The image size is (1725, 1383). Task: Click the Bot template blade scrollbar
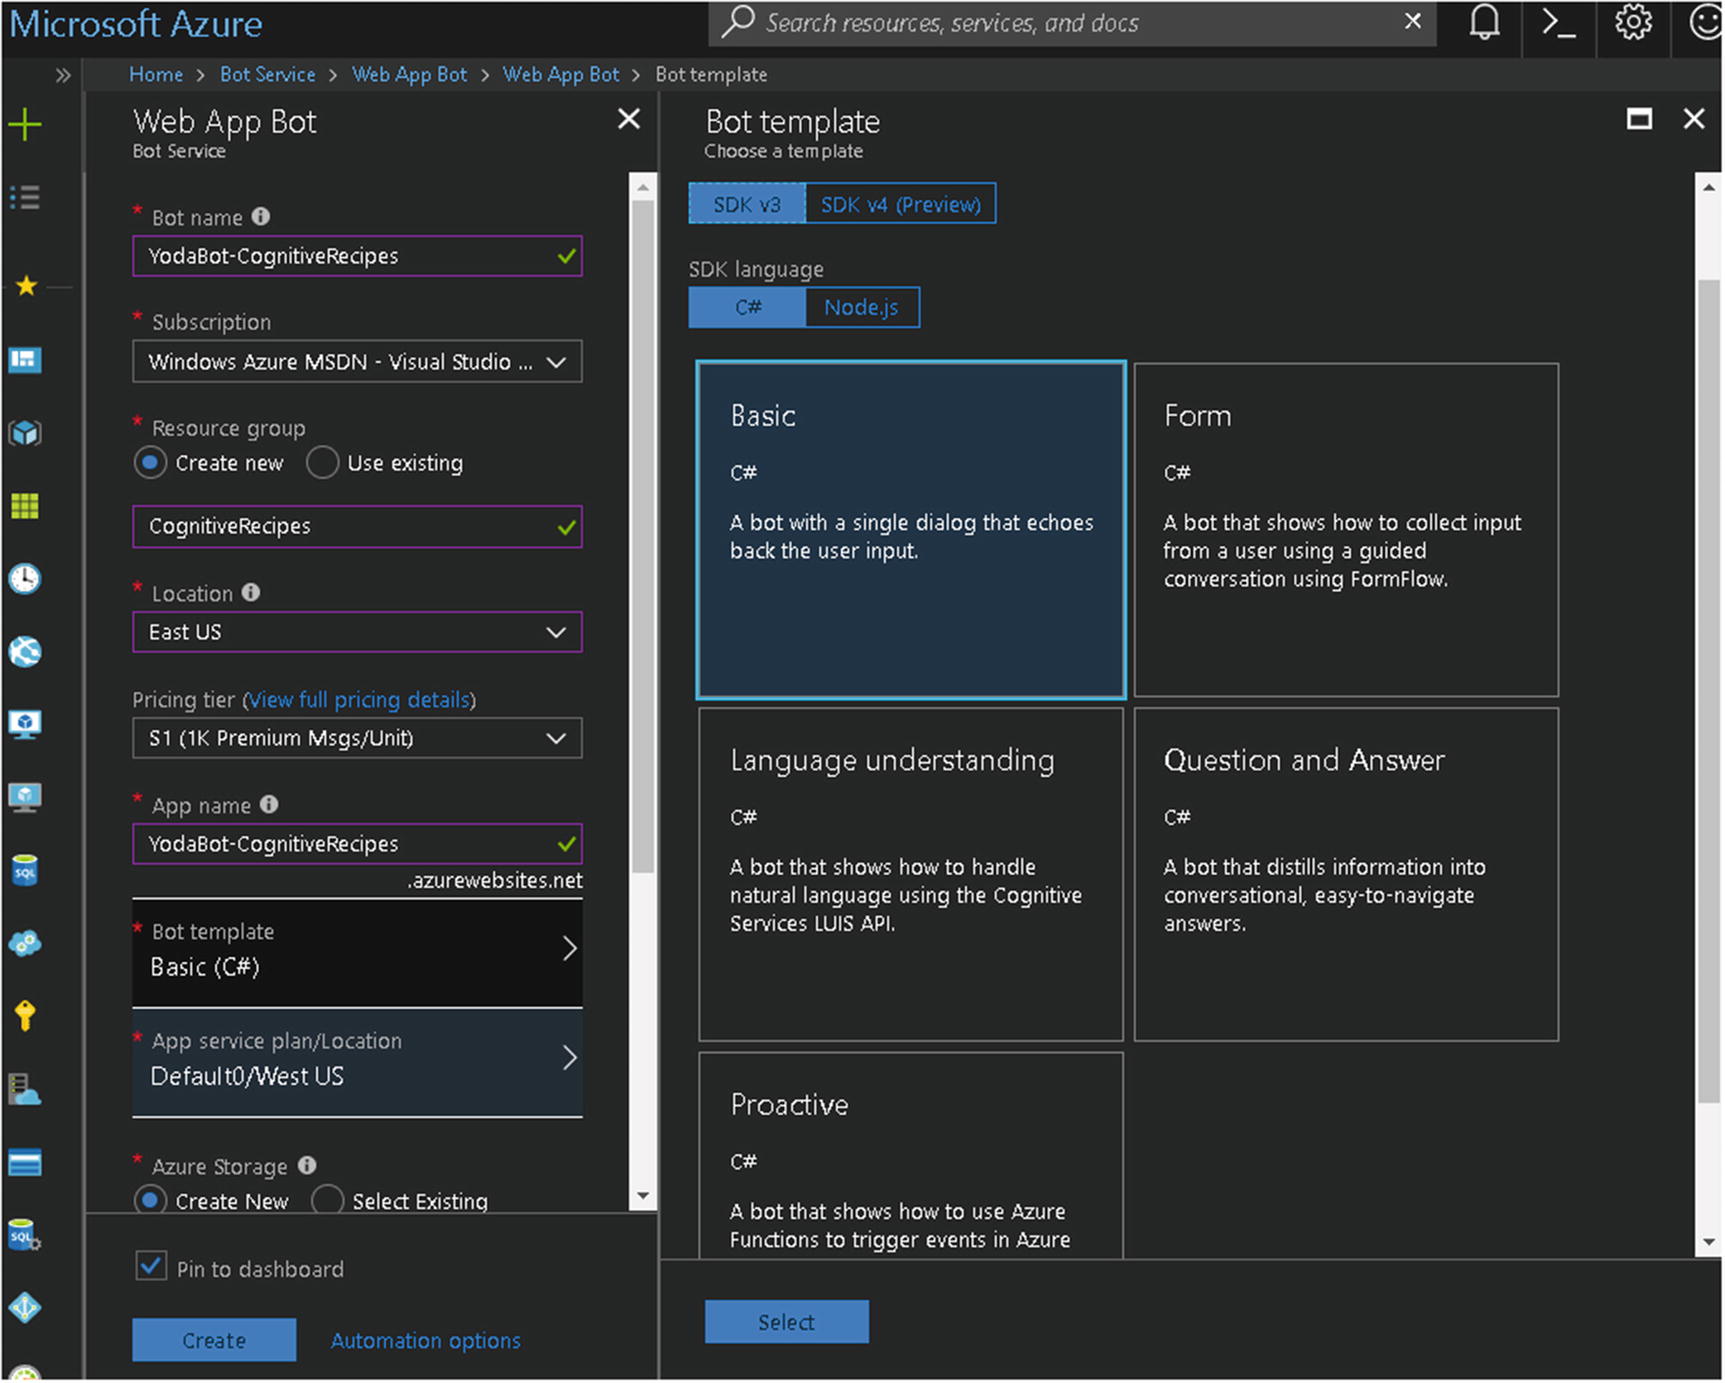click(x=1708, y=690)
